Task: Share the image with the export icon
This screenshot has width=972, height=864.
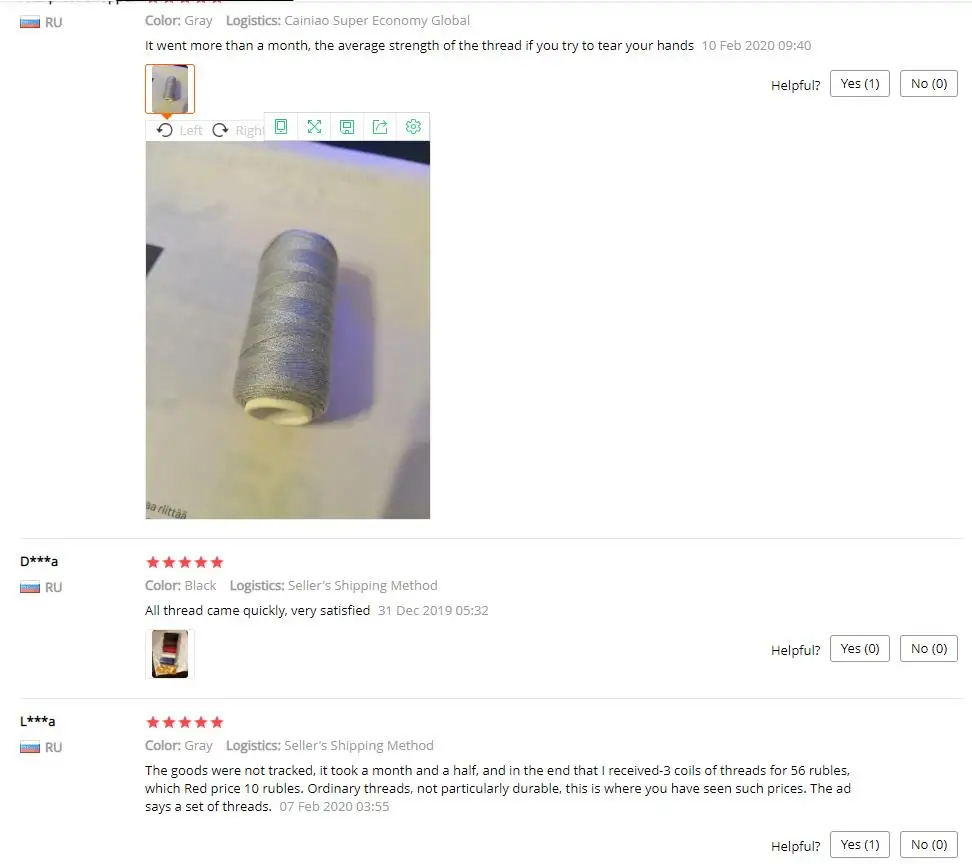Action: click(x=380, y=127)
